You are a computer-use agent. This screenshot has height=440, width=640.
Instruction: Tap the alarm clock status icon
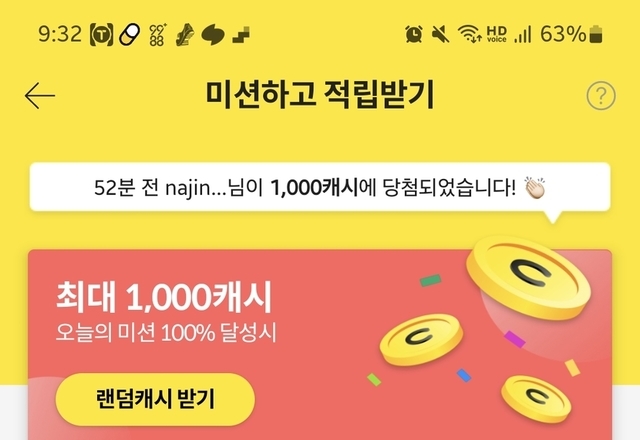tap(414, 33)
